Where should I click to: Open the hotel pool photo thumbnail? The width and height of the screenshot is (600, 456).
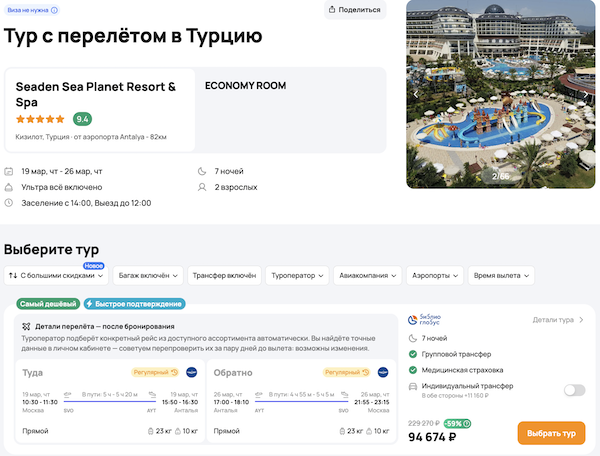pyautogui.click(x=500, y=94)
